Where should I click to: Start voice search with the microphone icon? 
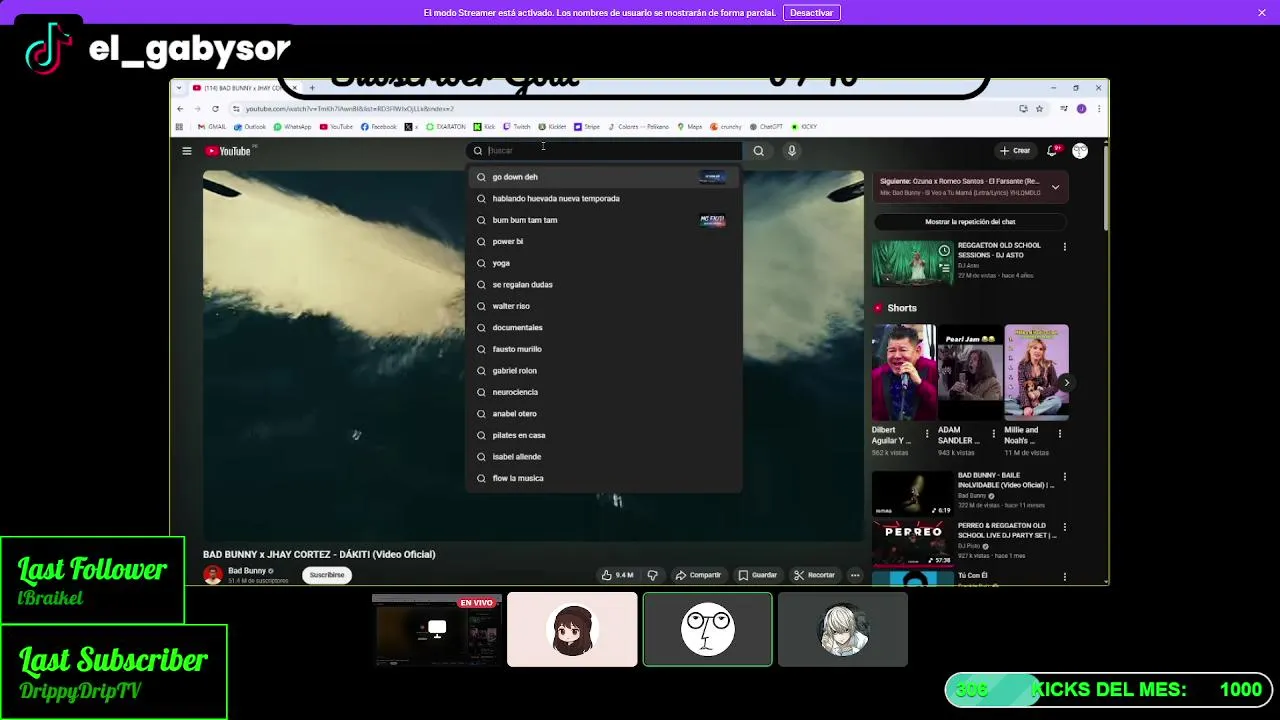coord(791,151)
